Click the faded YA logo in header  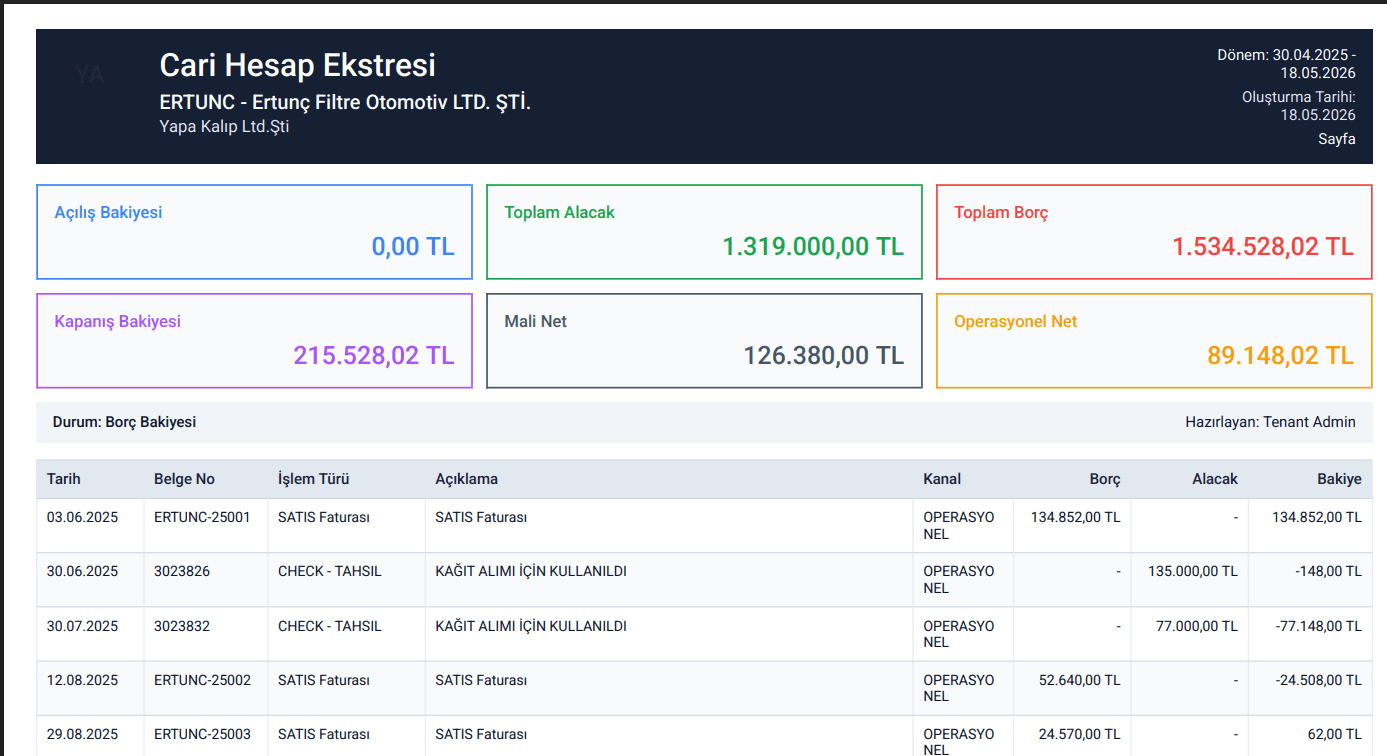[x=89, y=74]
